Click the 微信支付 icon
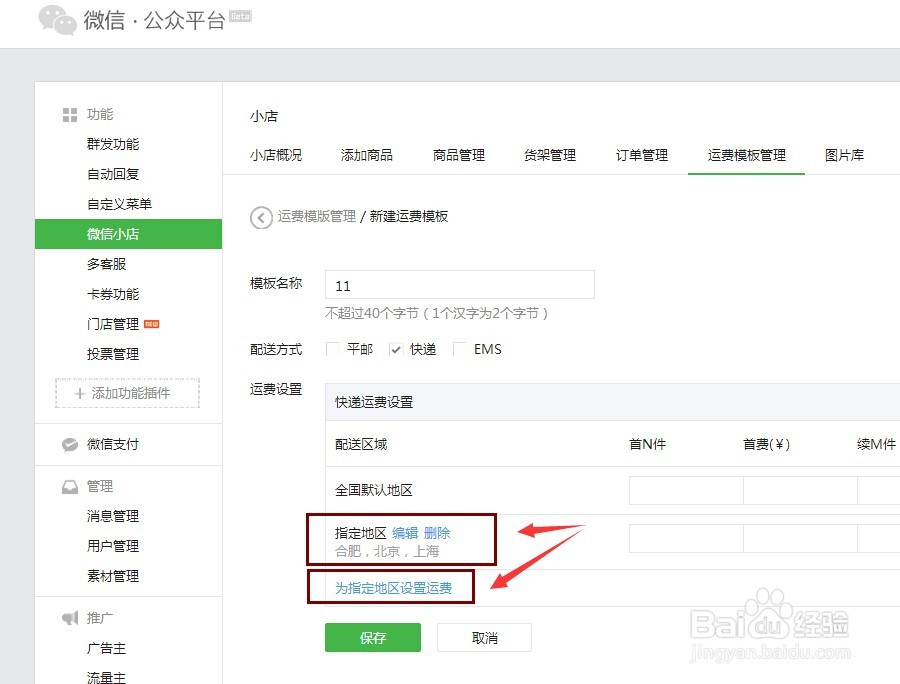The height and width of the screenshot is (684, 900). click(x=70, y=444)
